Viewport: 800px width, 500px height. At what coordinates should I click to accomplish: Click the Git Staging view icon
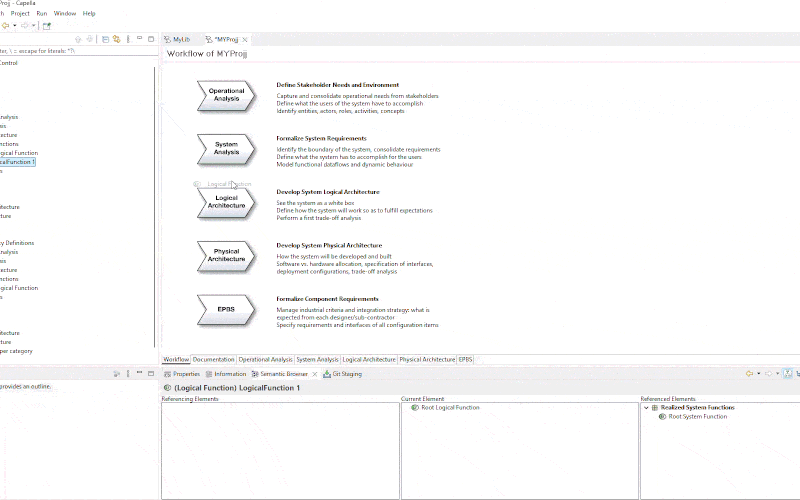tap(327, 374)
